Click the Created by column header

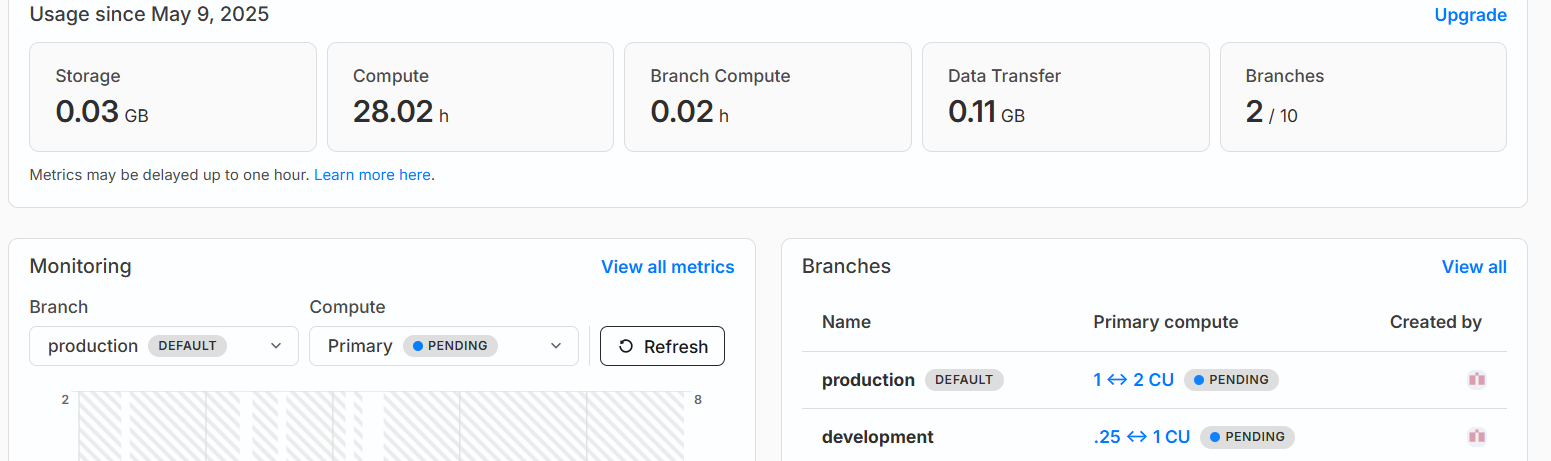coord(1436,322)
